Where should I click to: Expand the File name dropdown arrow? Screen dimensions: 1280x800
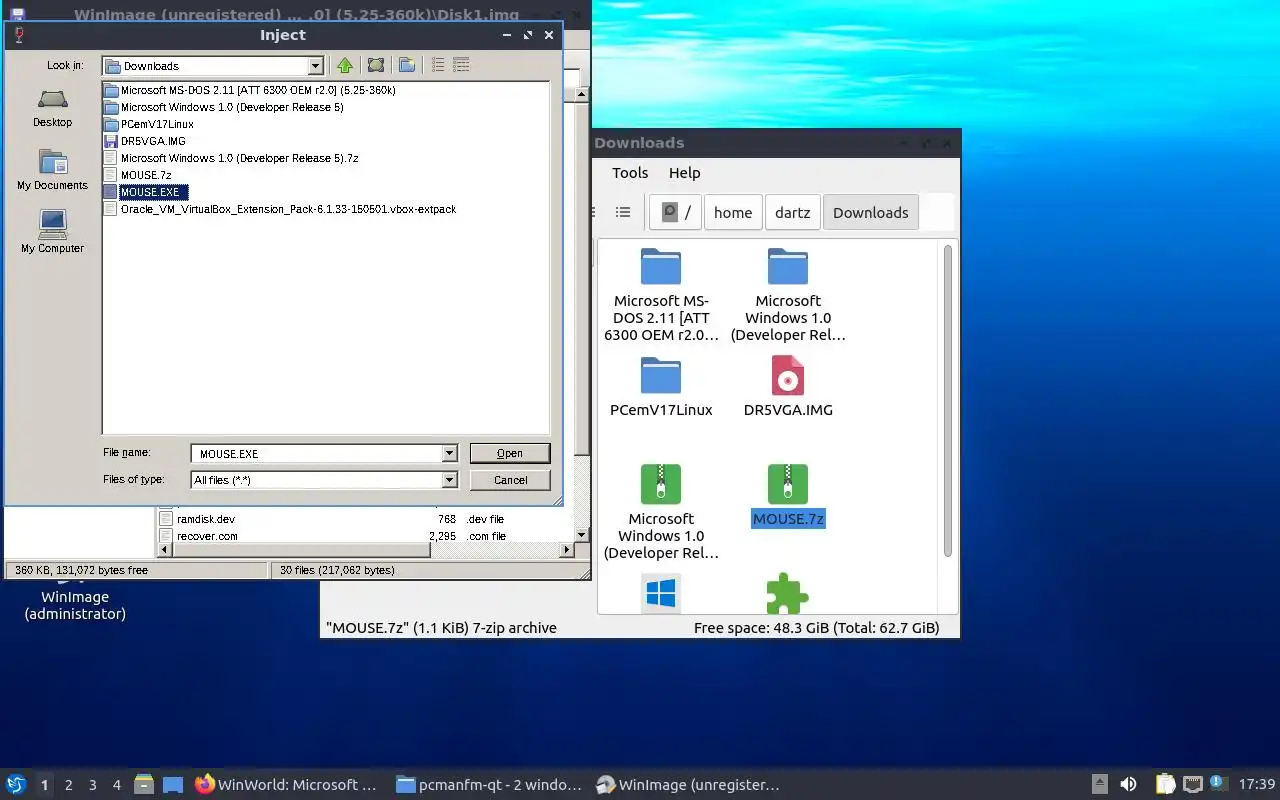[449, 454]
